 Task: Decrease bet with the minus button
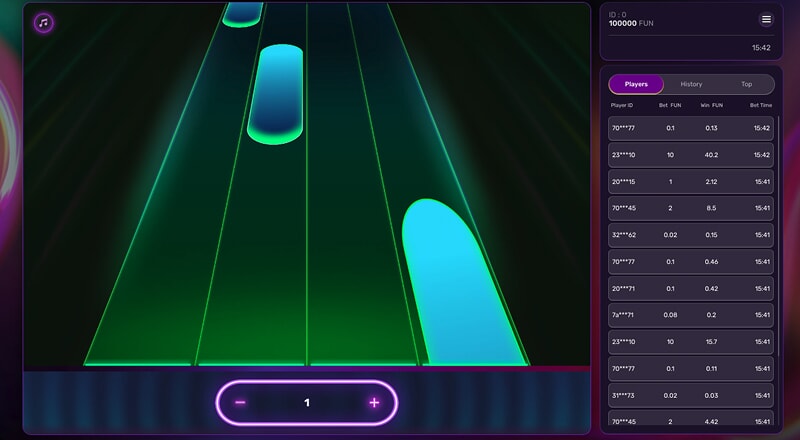(240, 403)
